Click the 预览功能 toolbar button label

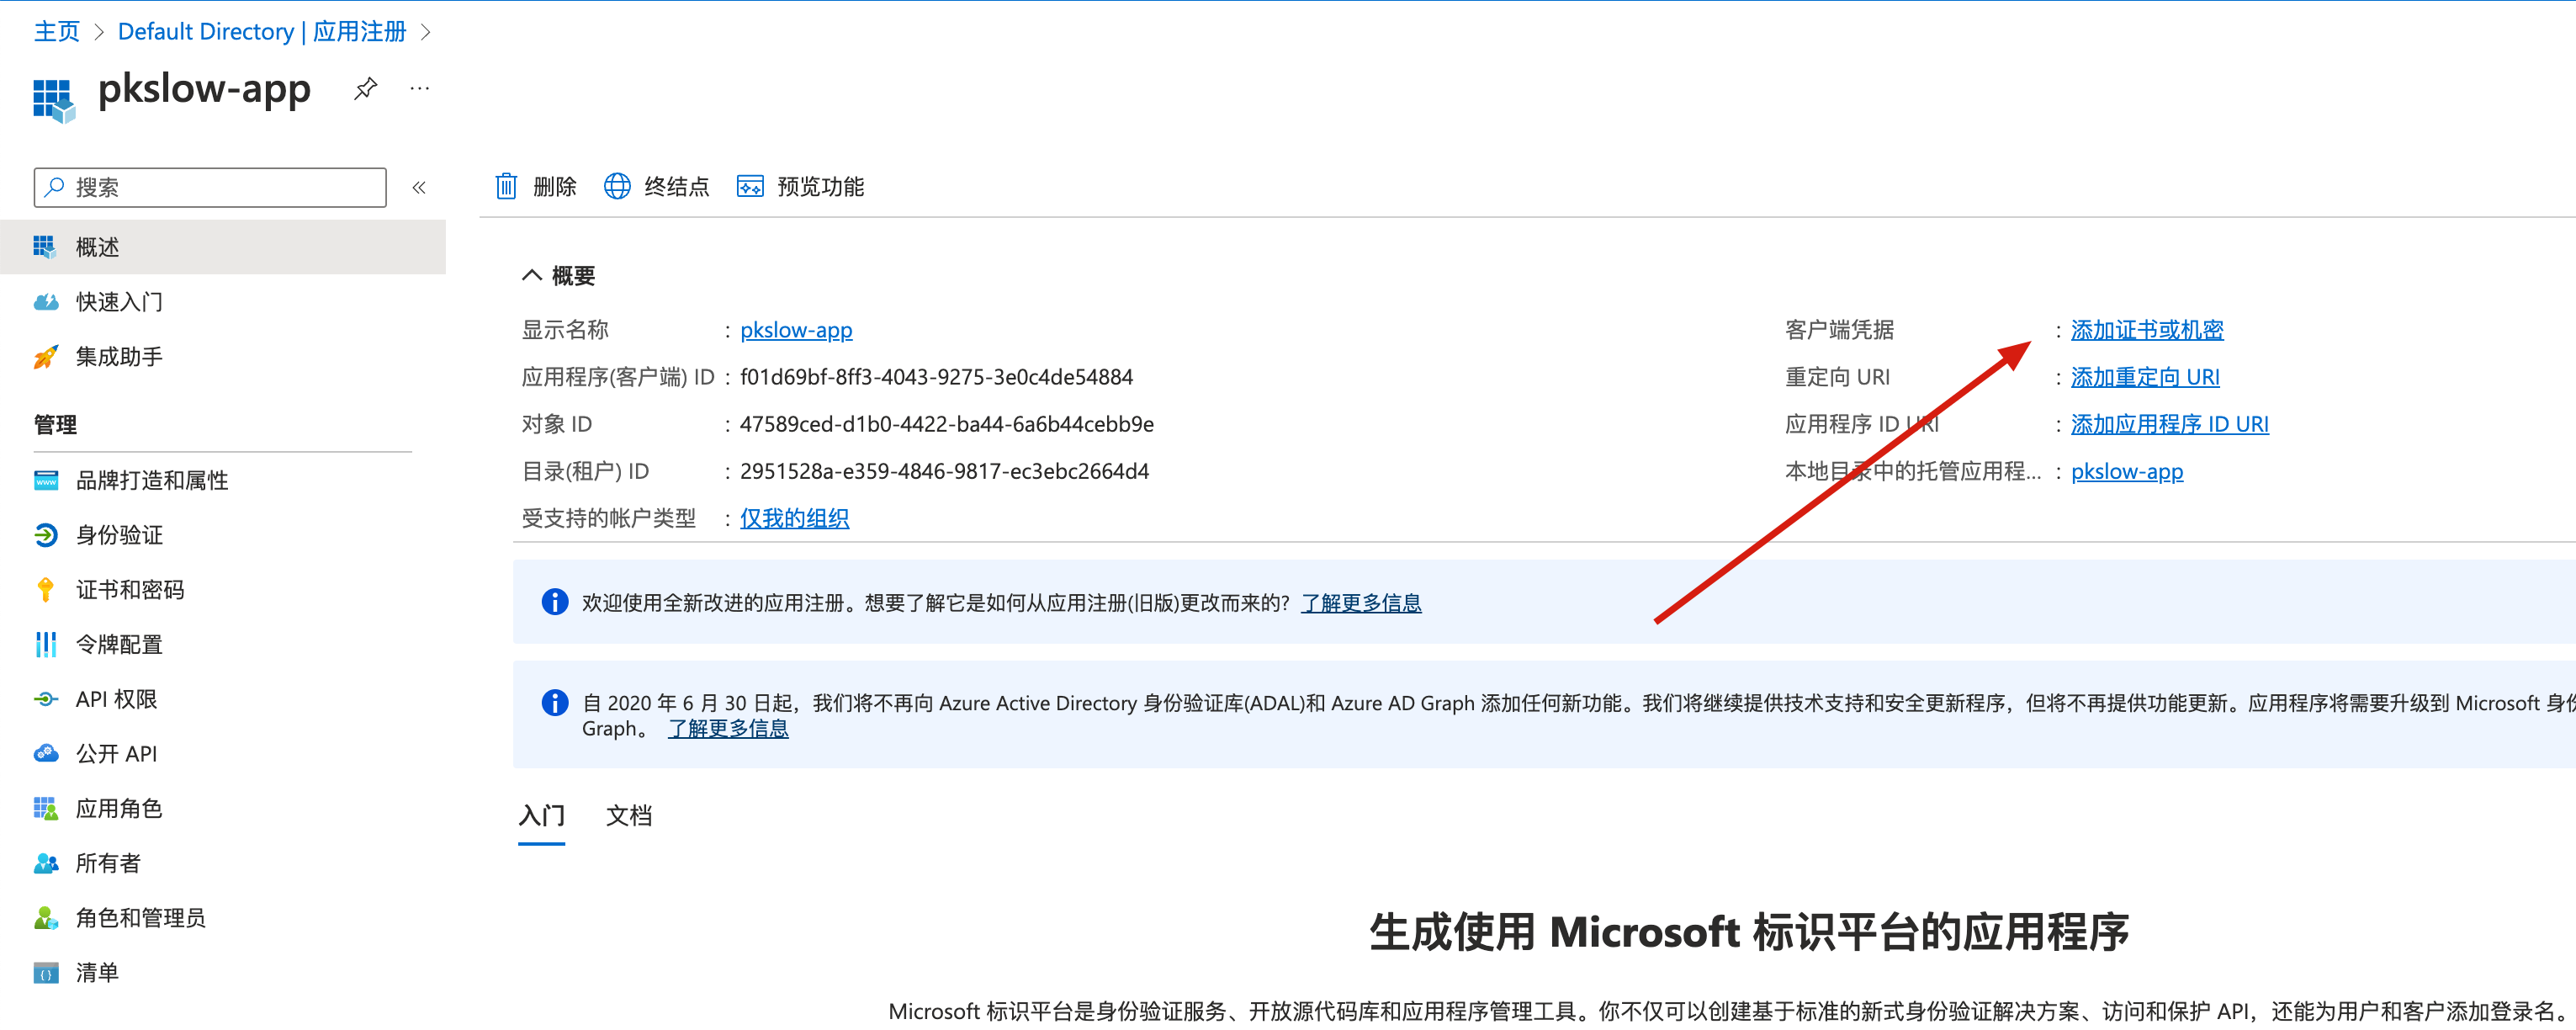(x=821, y=187)
